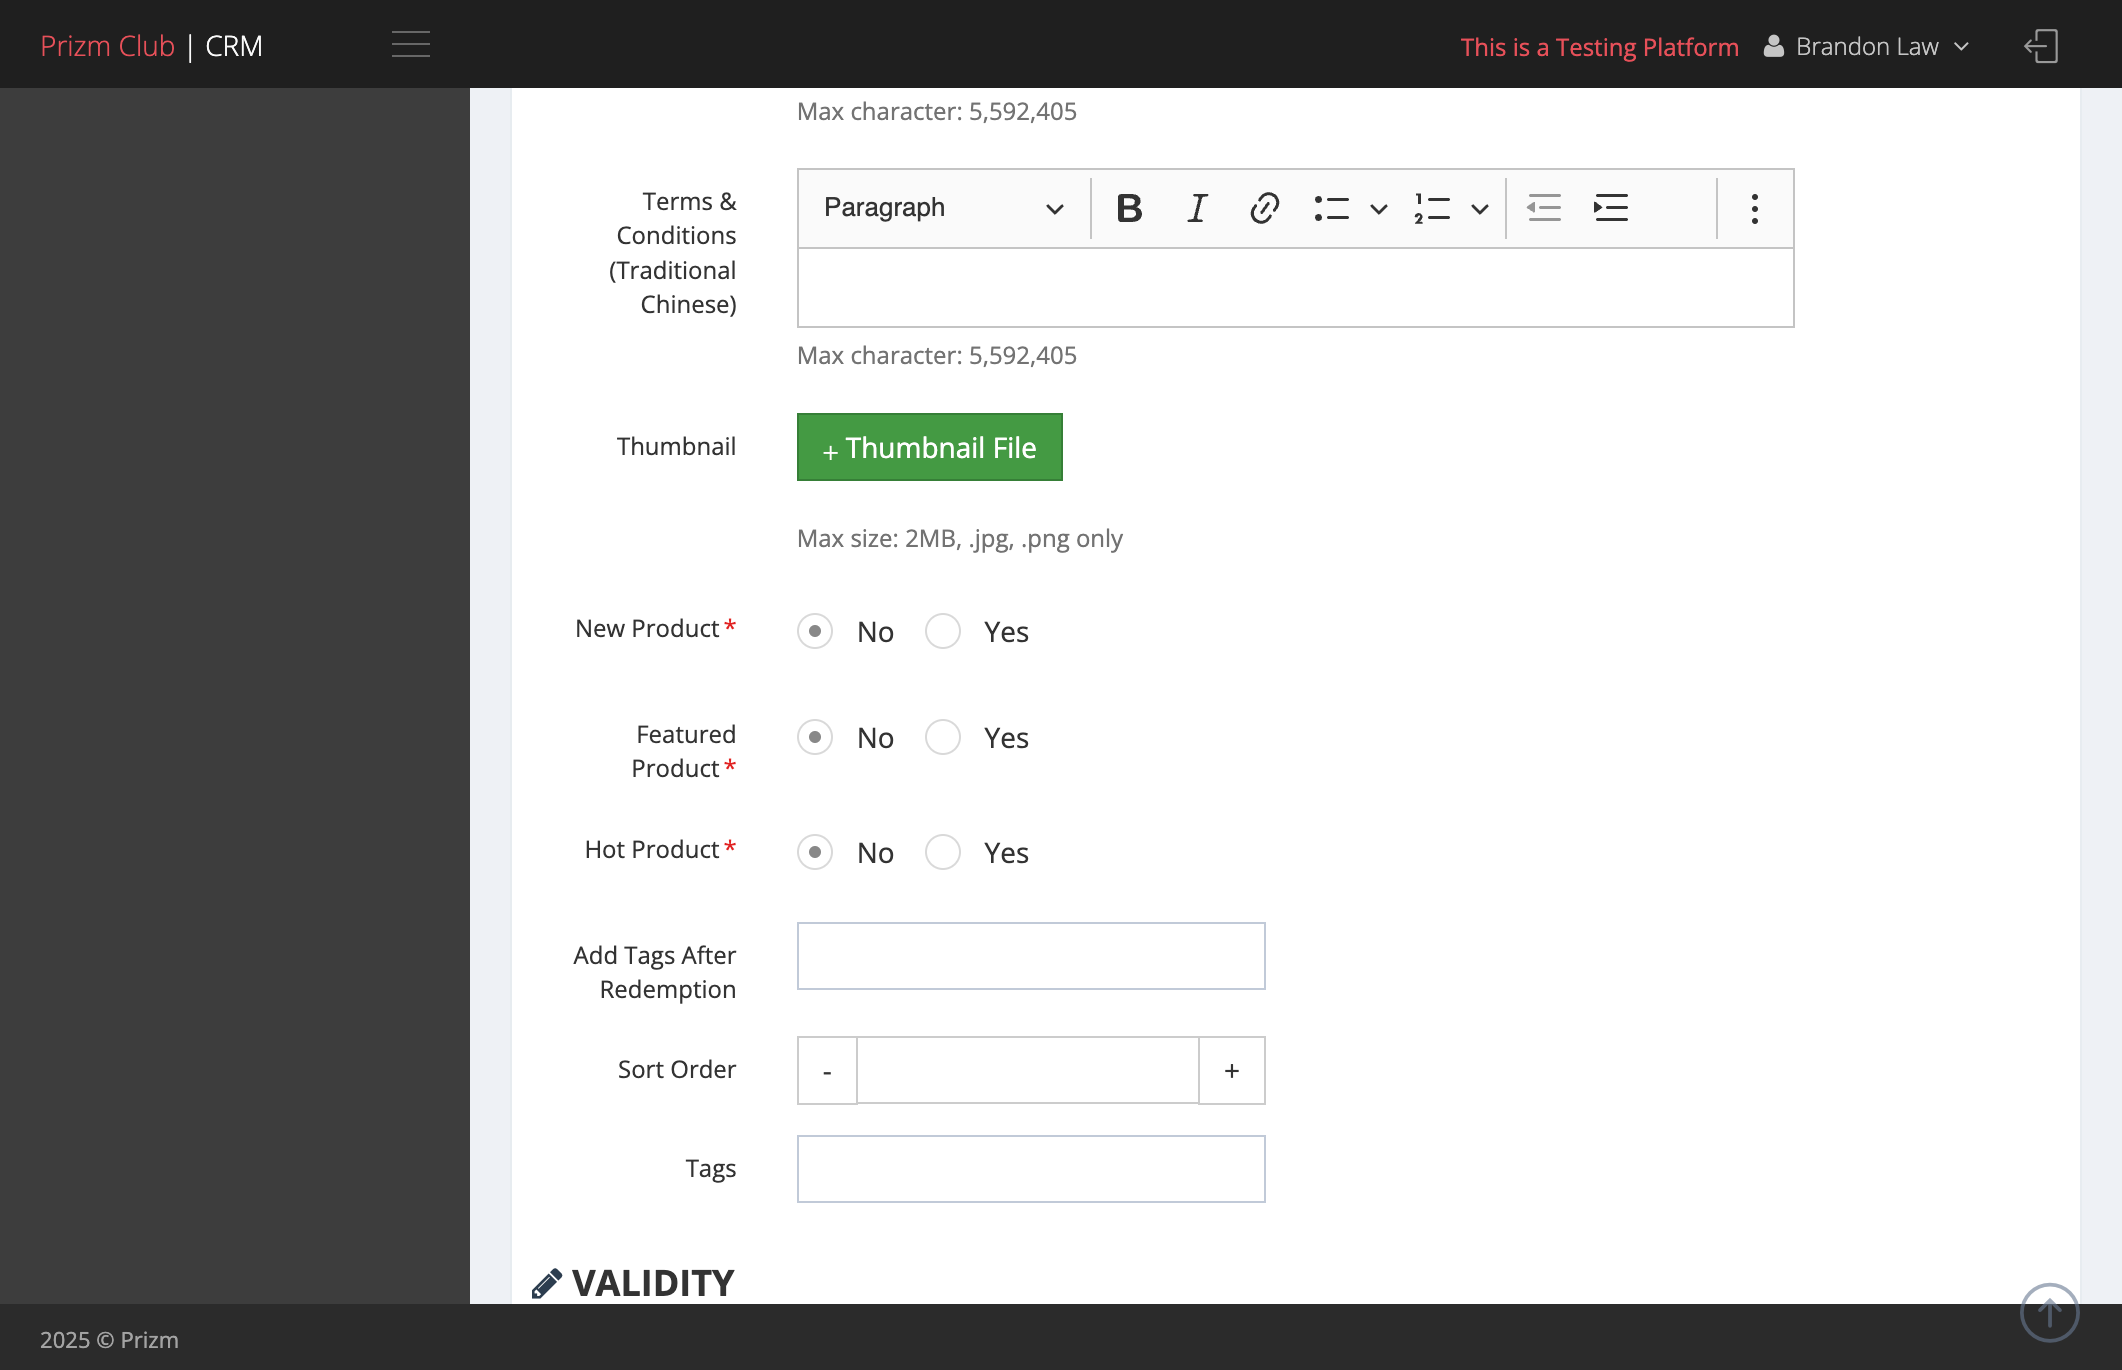This screenshot has height=1370, width=2122.
Task: Decrease indent in editor
Action: (1544, 208)
